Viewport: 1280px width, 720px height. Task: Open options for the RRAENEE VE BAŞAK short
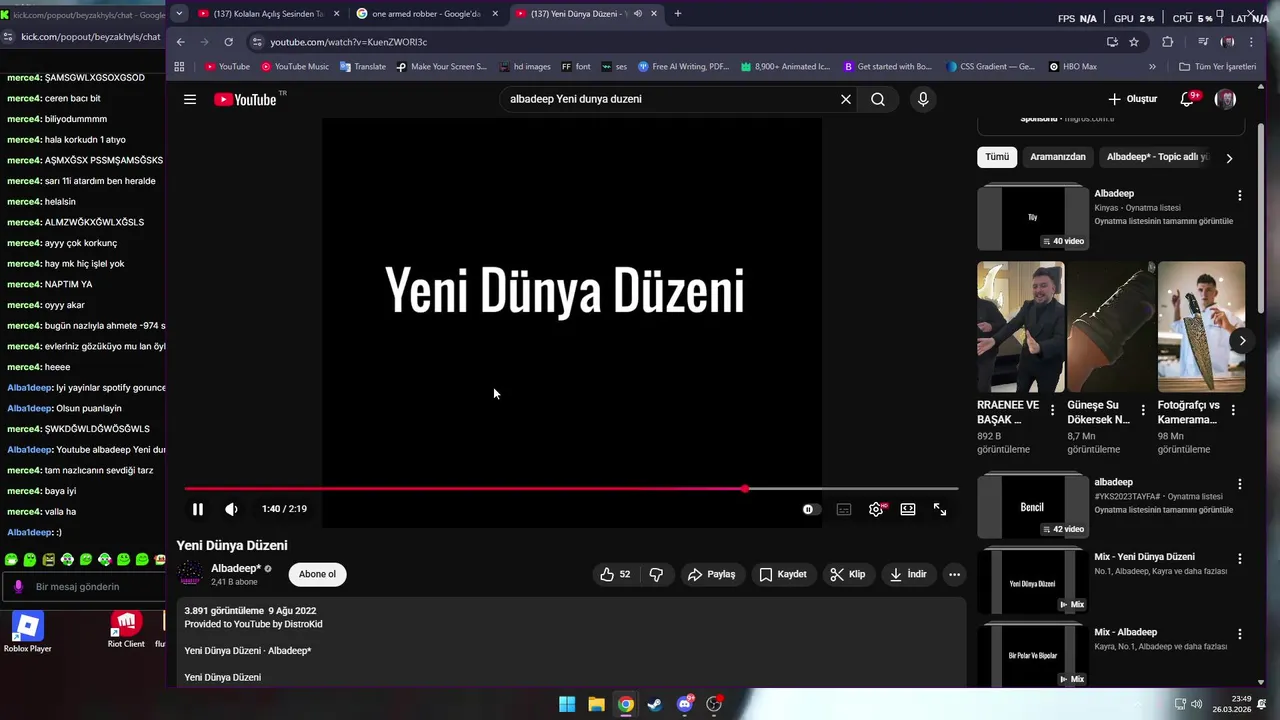pos(1052,410)
